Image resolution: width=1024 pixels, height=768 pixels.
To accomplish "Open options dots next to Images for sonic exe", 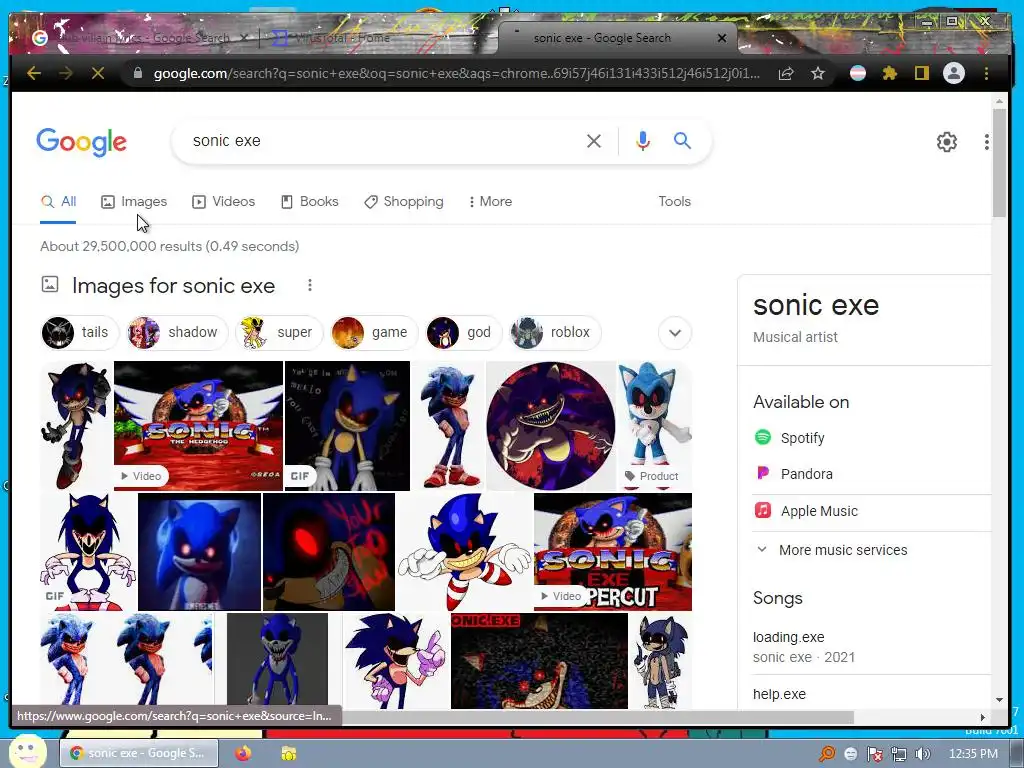I will click(x=310, y=285).
